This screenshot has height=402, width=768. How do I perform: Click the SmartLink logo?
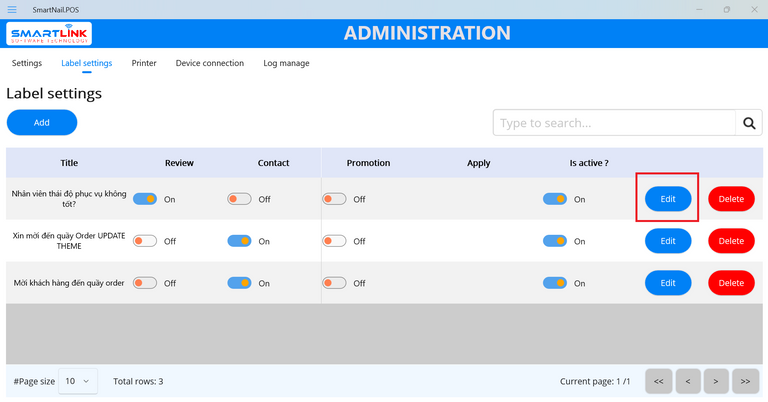point(49,35)
